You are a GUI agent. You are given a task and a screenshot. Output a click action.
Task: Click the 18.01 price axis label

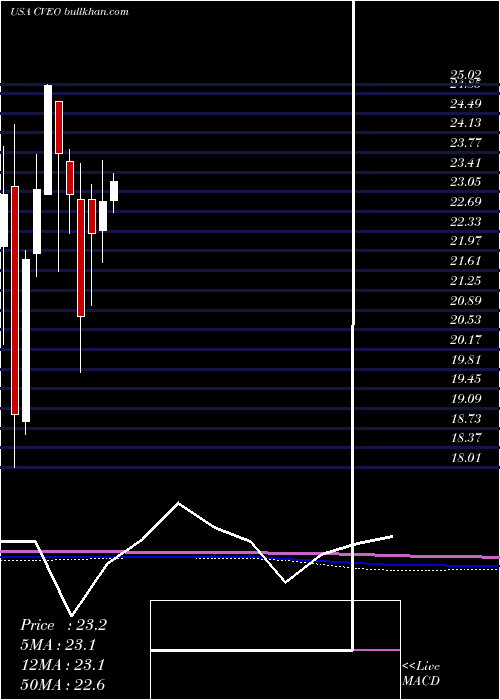(466, 458)
